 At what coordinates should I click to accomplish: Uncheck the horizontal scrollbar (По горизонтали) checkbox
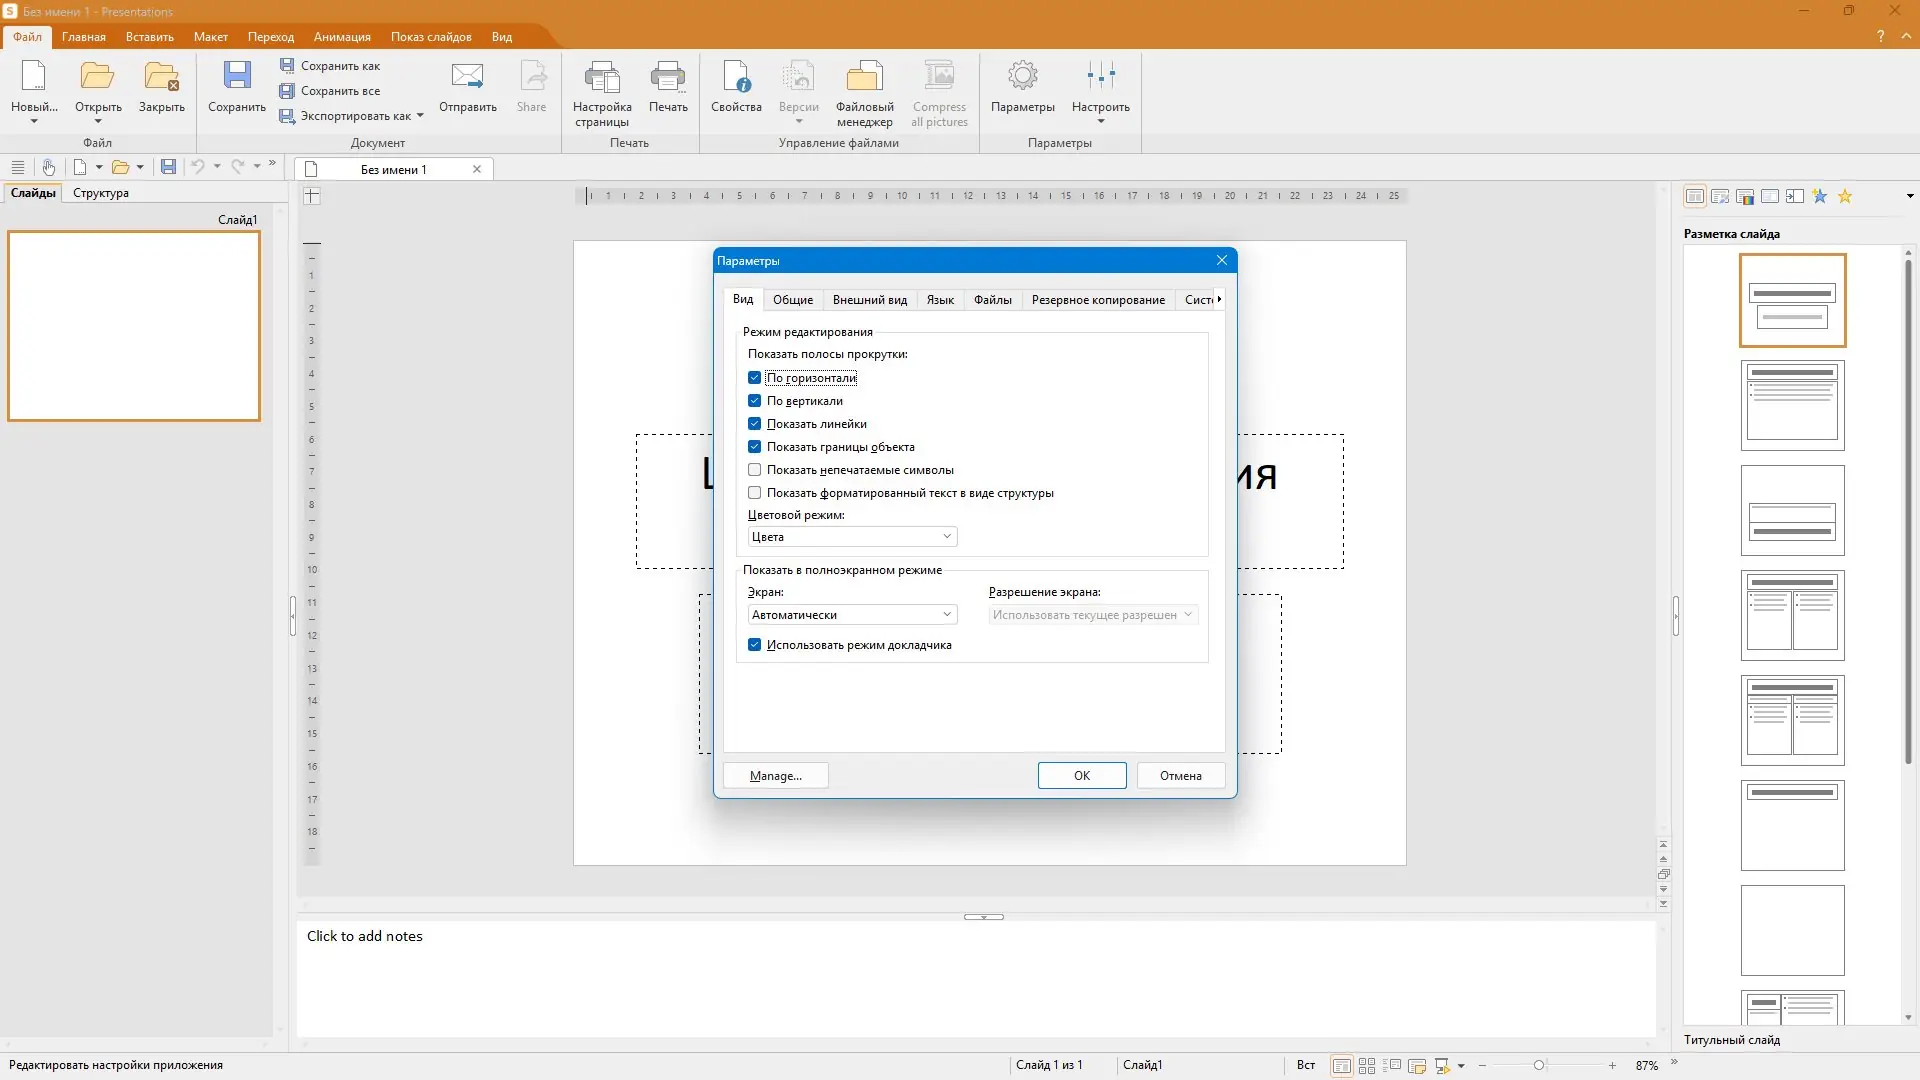click(755, 378)
